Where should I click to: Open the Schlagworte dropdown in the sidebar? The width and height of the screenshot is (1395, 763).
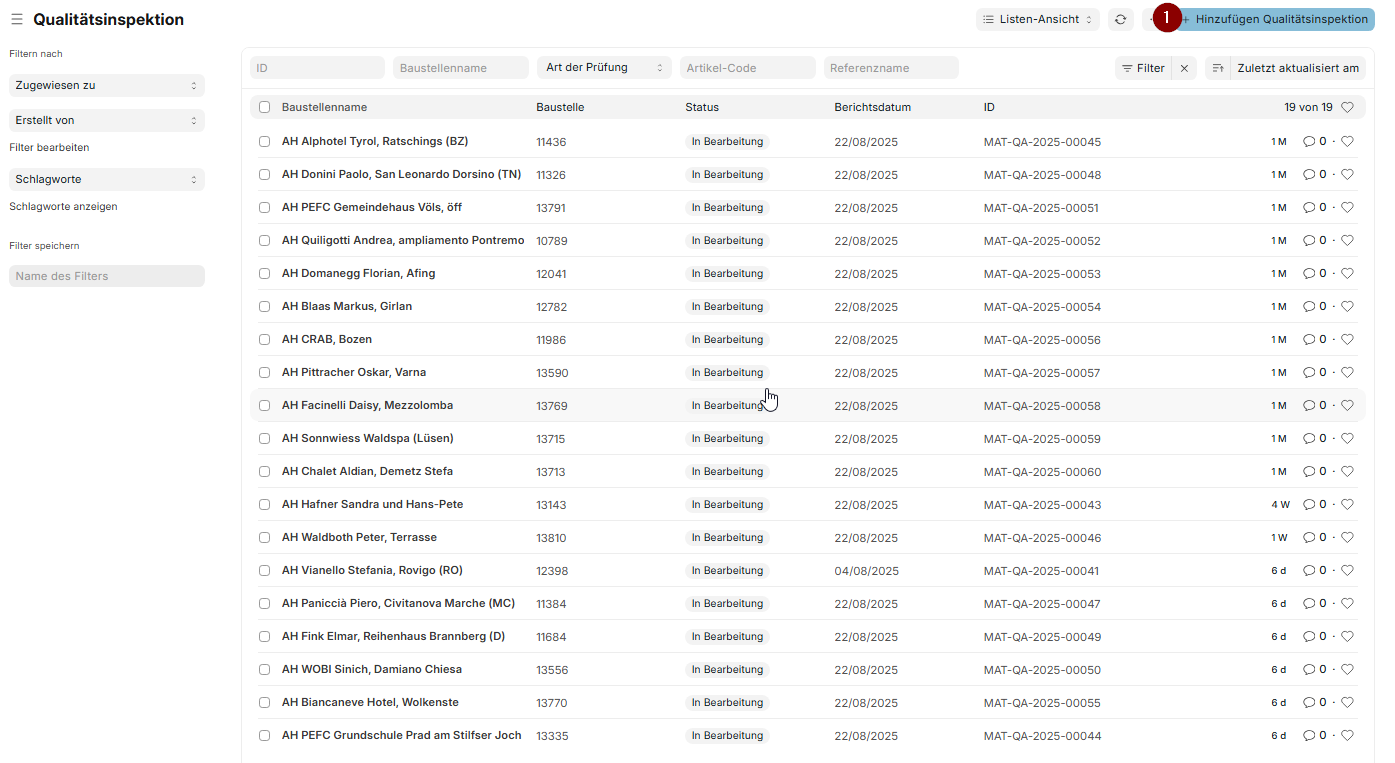(106, 179)
